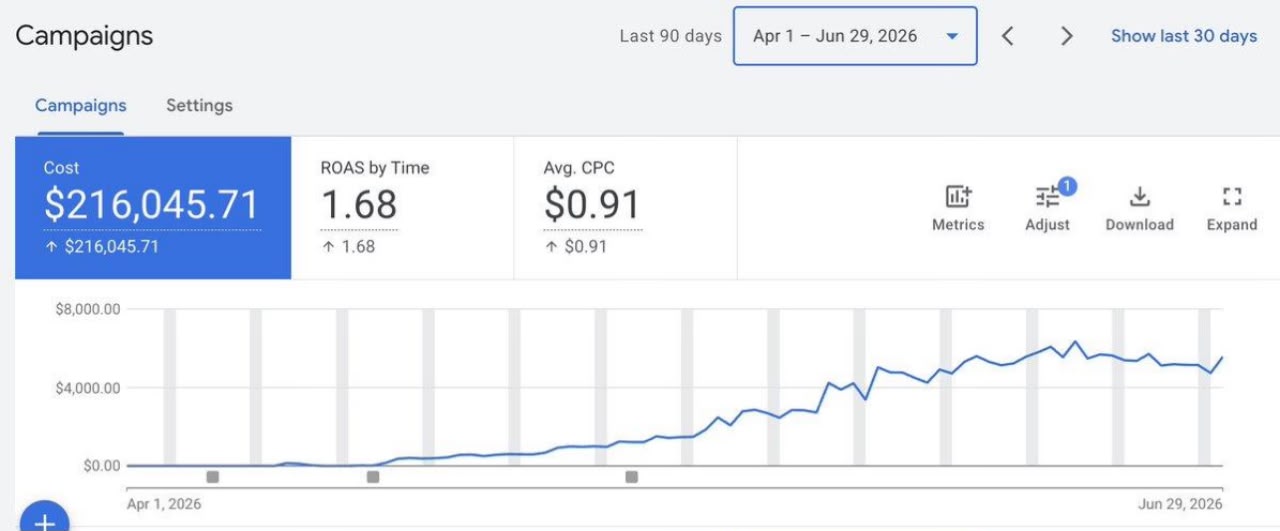Screen dimensions: 1280x531
Task: Select the ROAS by Time metric card
Action: point(402,208)
